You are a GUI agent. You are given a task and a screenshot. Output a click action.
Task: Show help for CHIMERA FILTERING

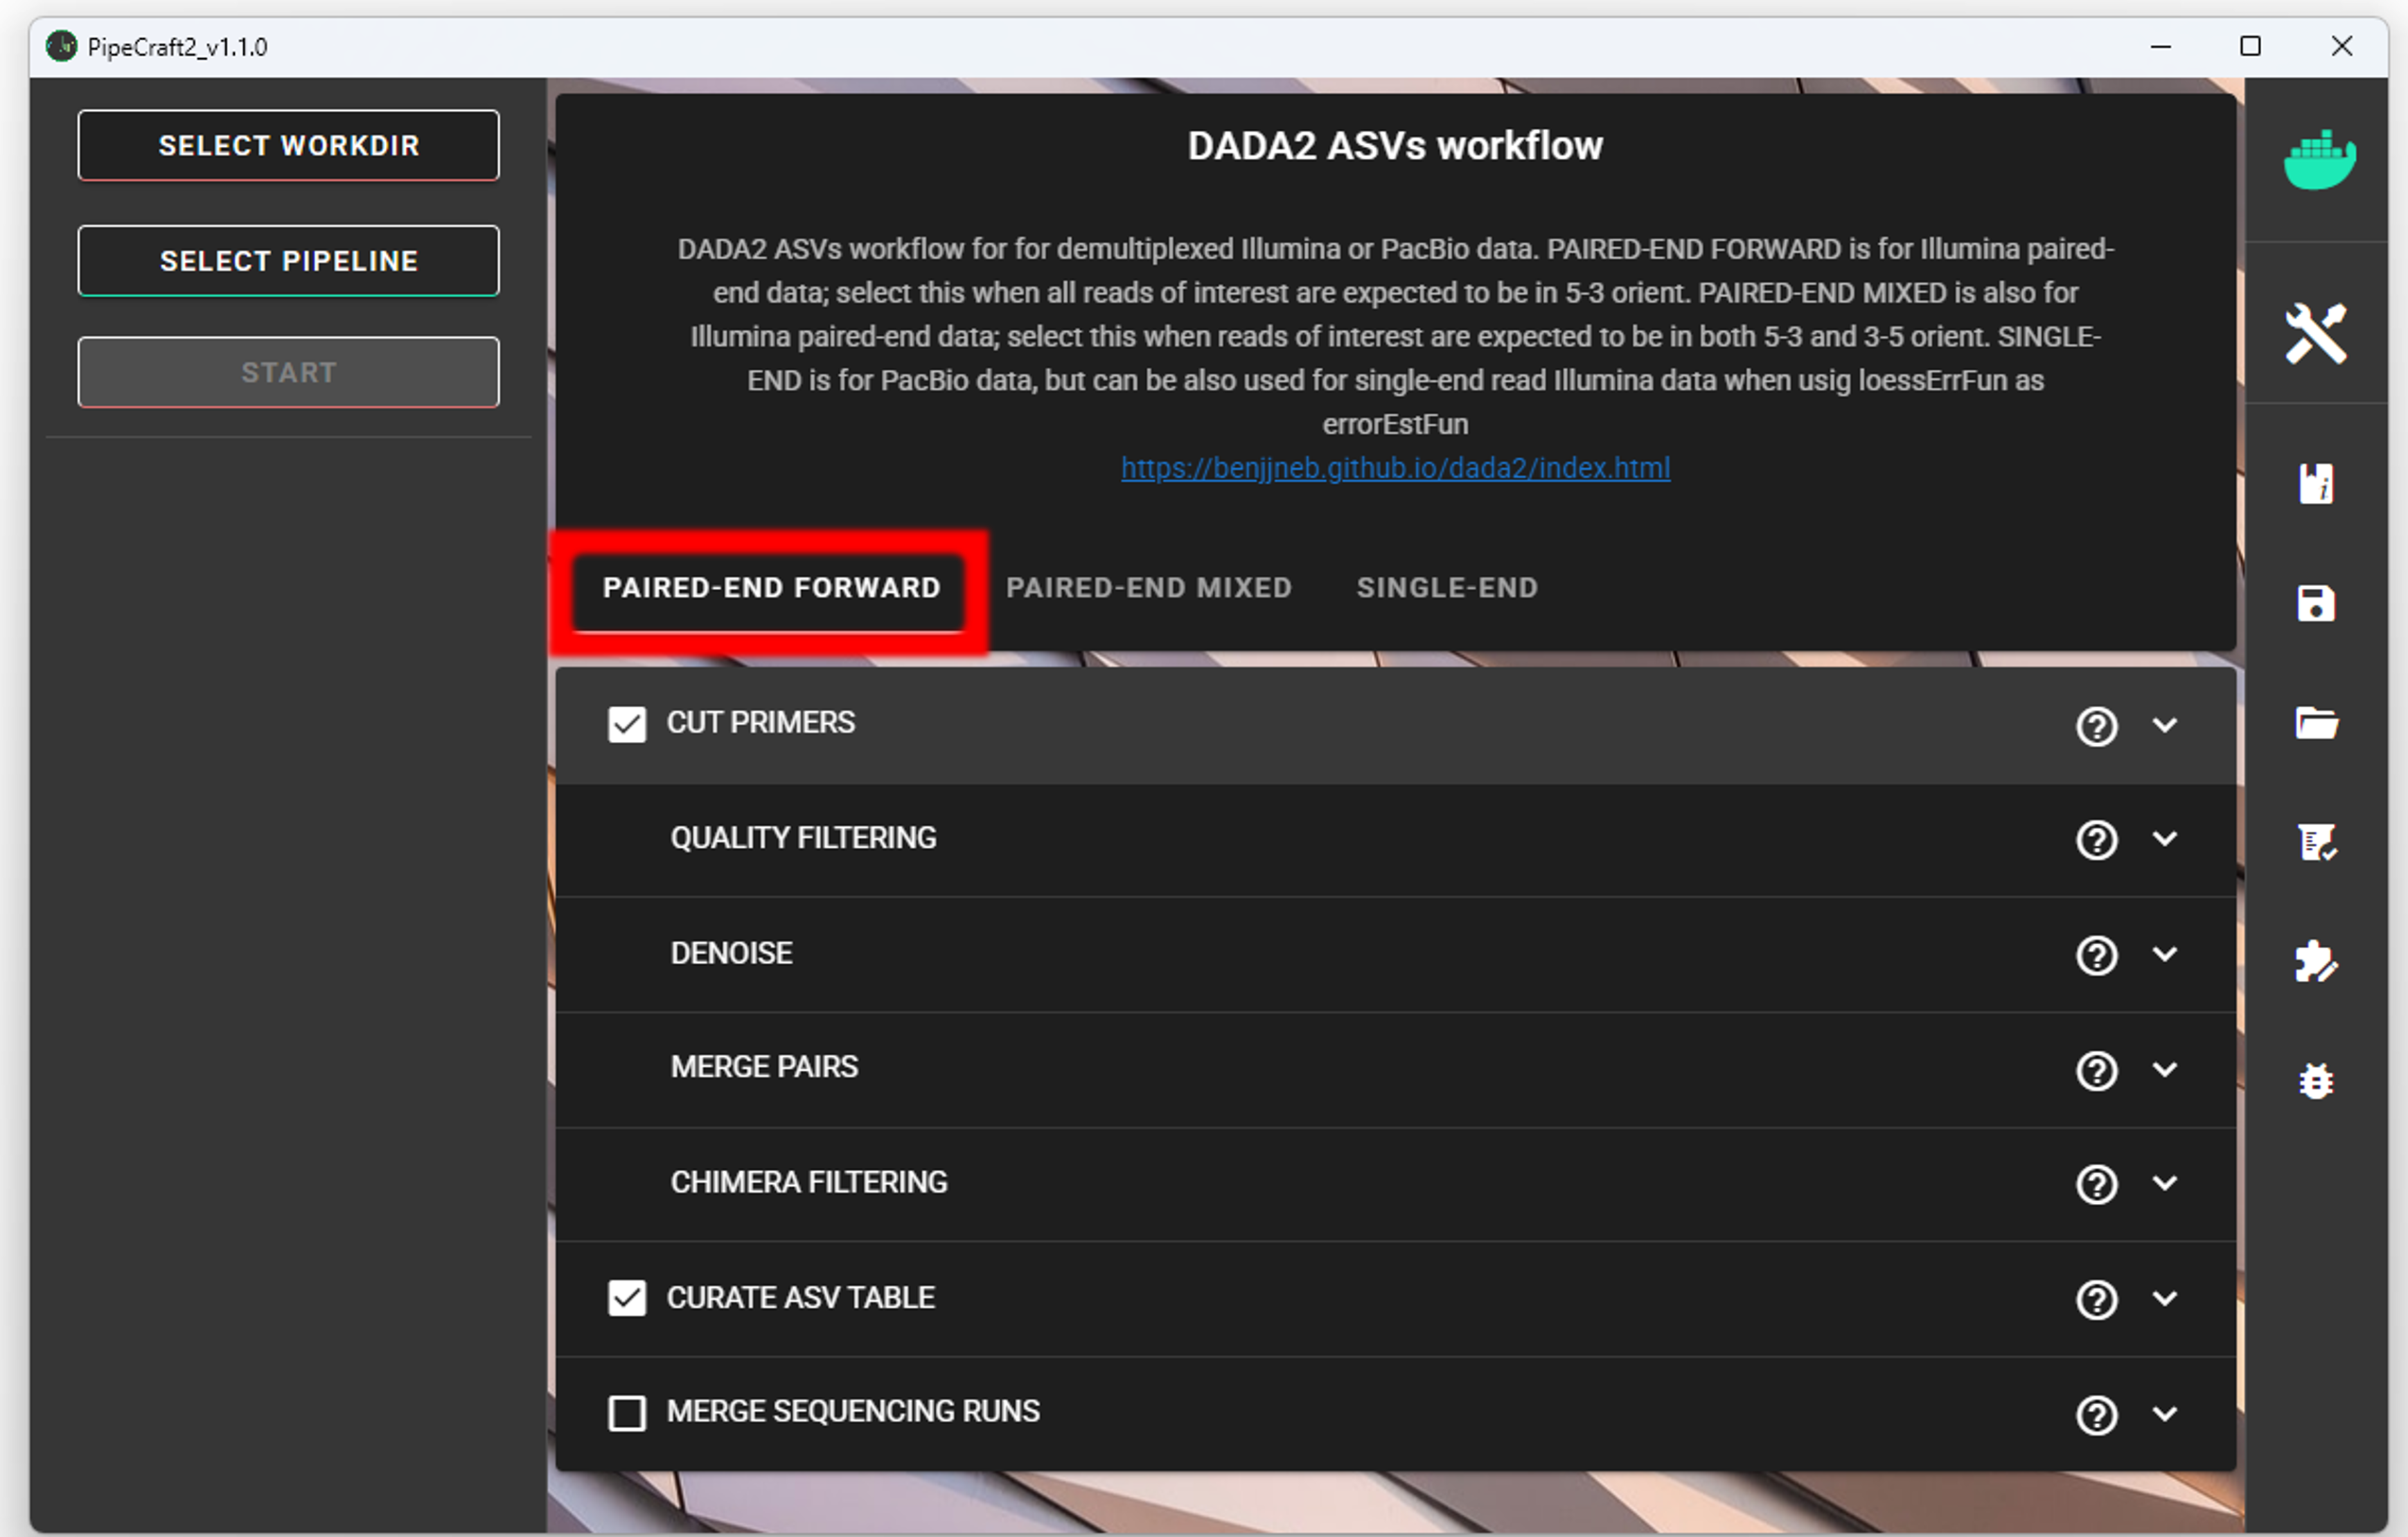point(2096,1184)
